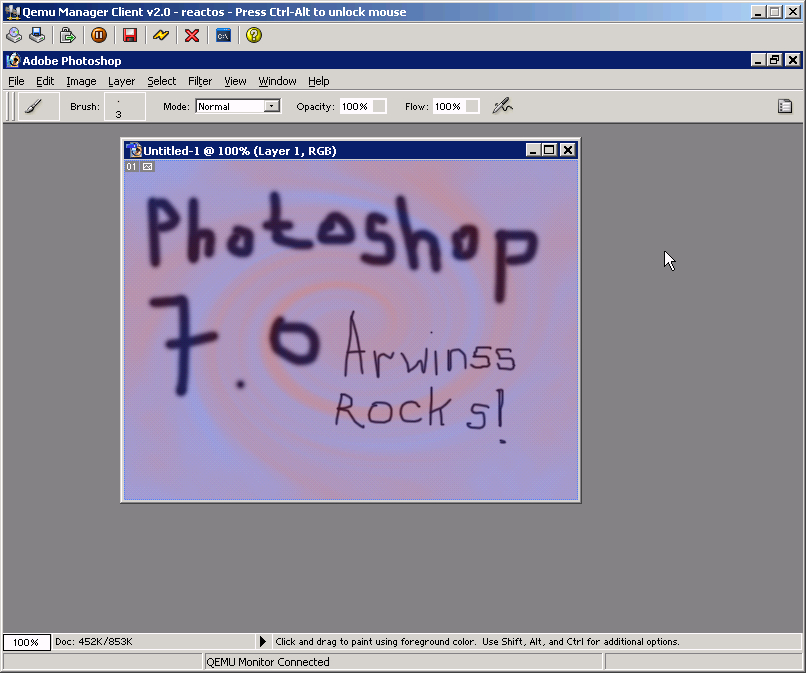Open the Select menu
The height and width of the screenshot is (673, 806).
coord(161,81)
